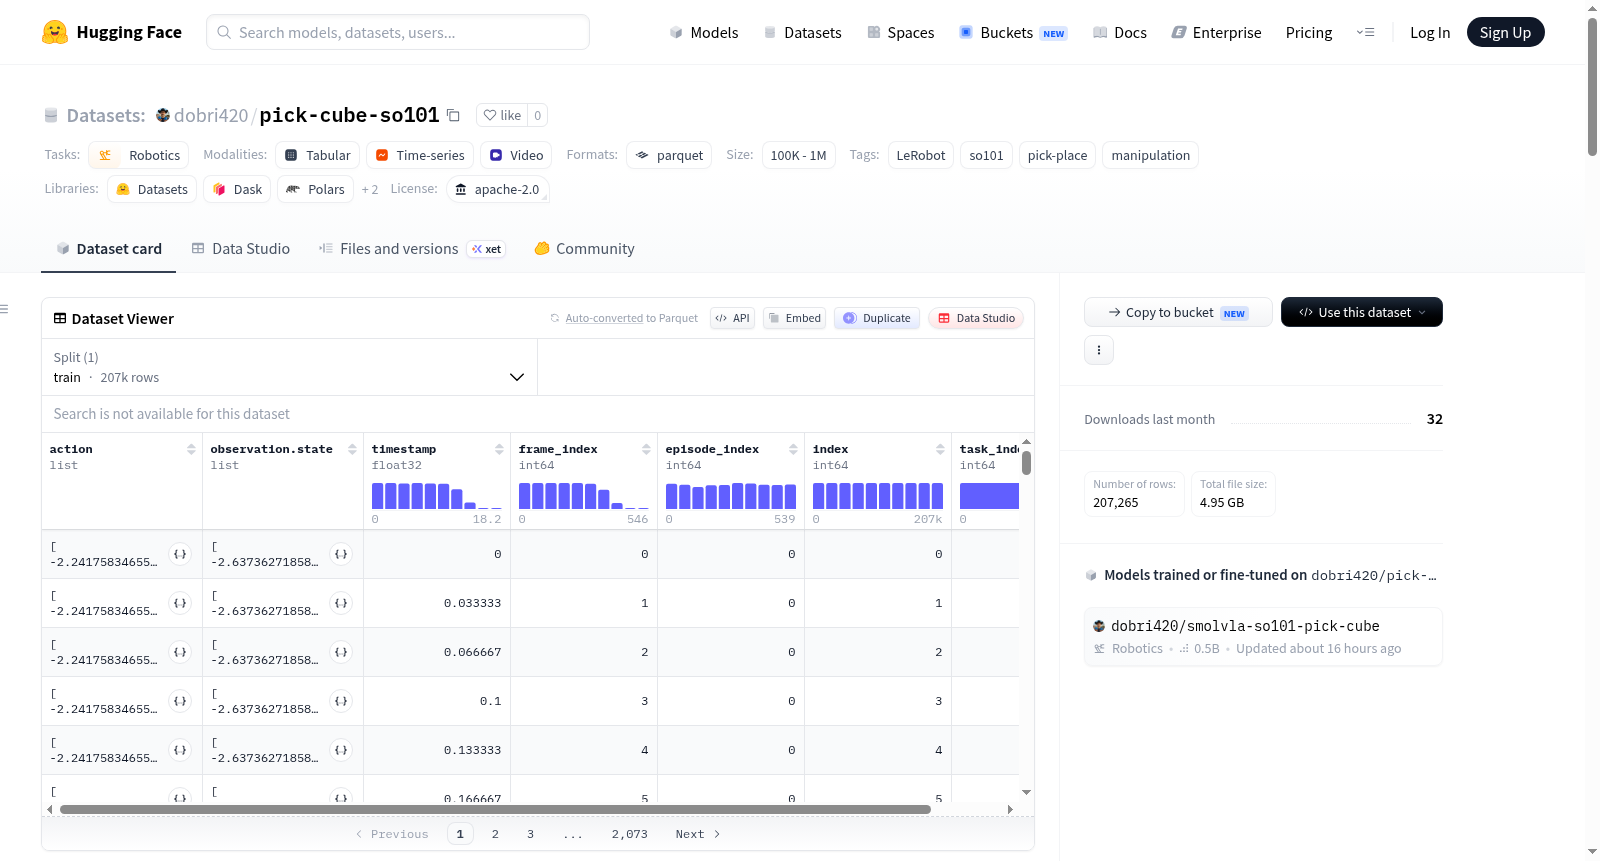Click the Embed button

click(x=794, y=318)
